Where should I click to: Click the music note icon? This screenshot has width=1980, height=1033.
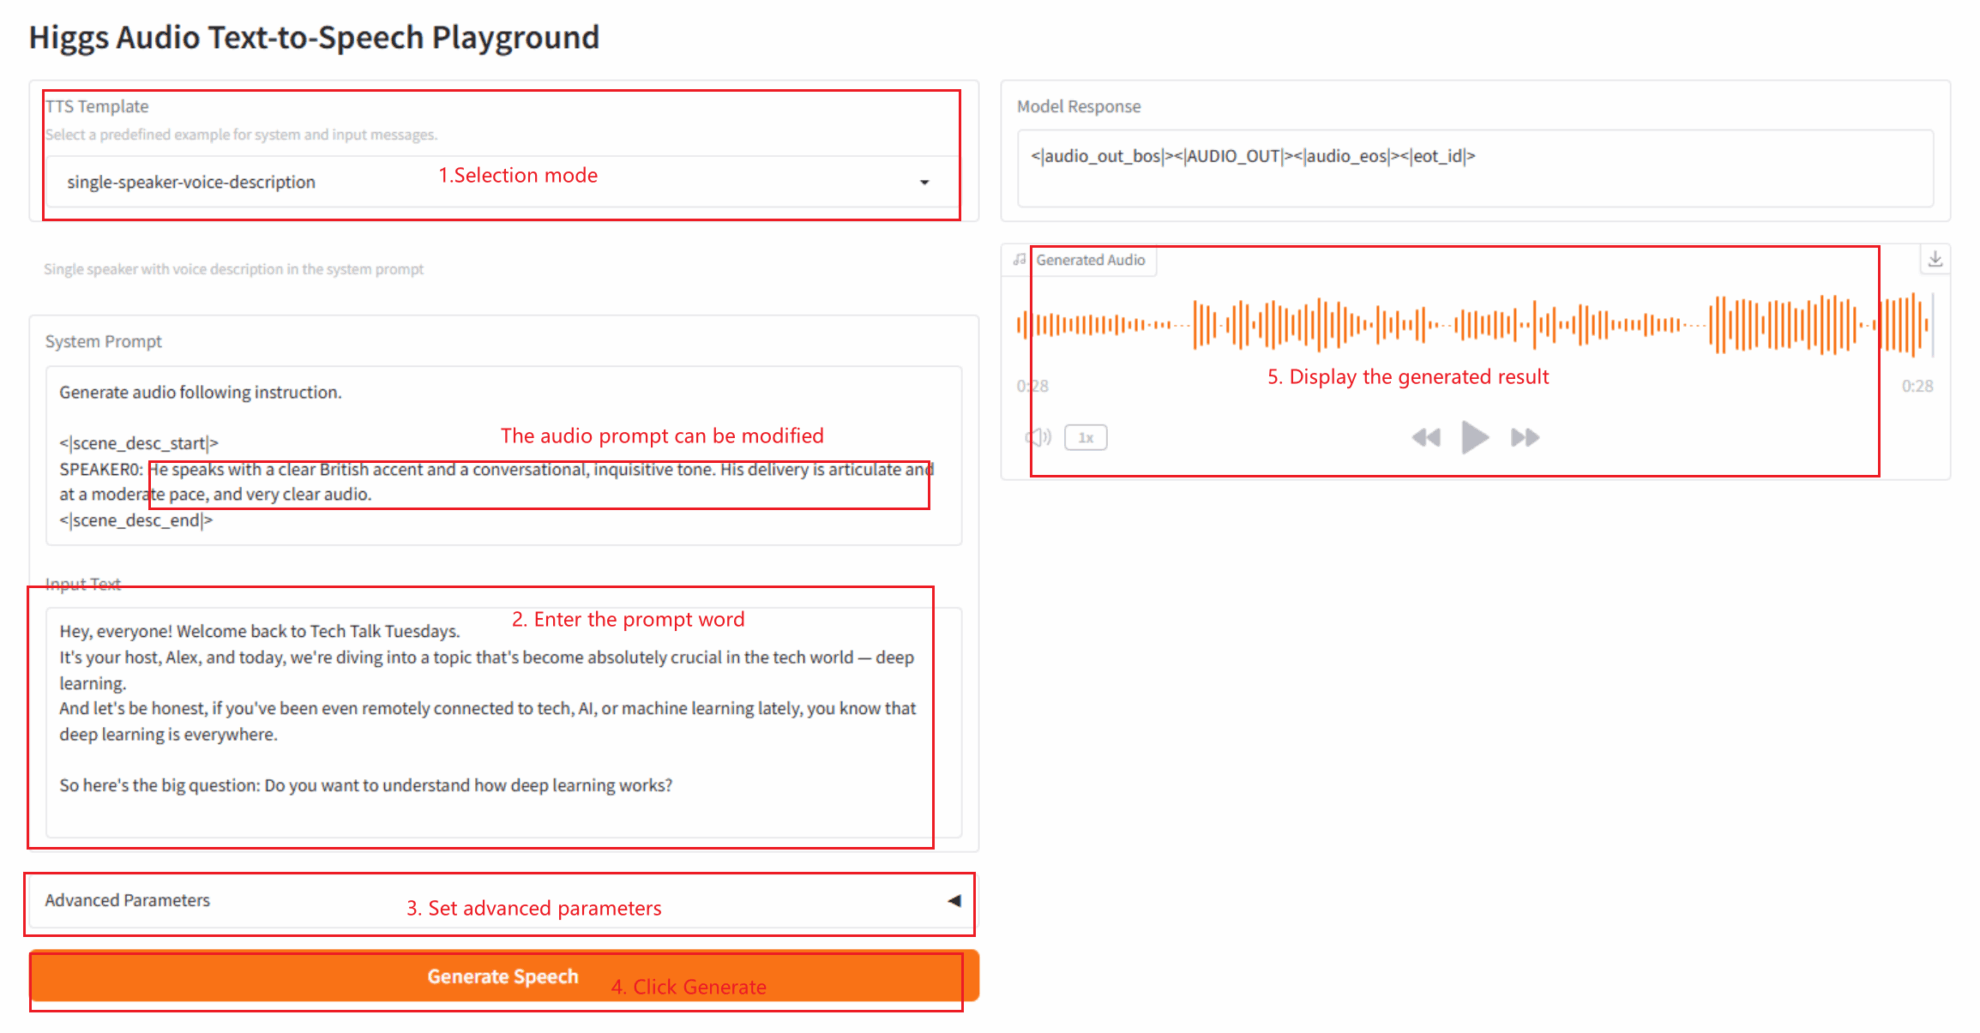coord(1019,260)
